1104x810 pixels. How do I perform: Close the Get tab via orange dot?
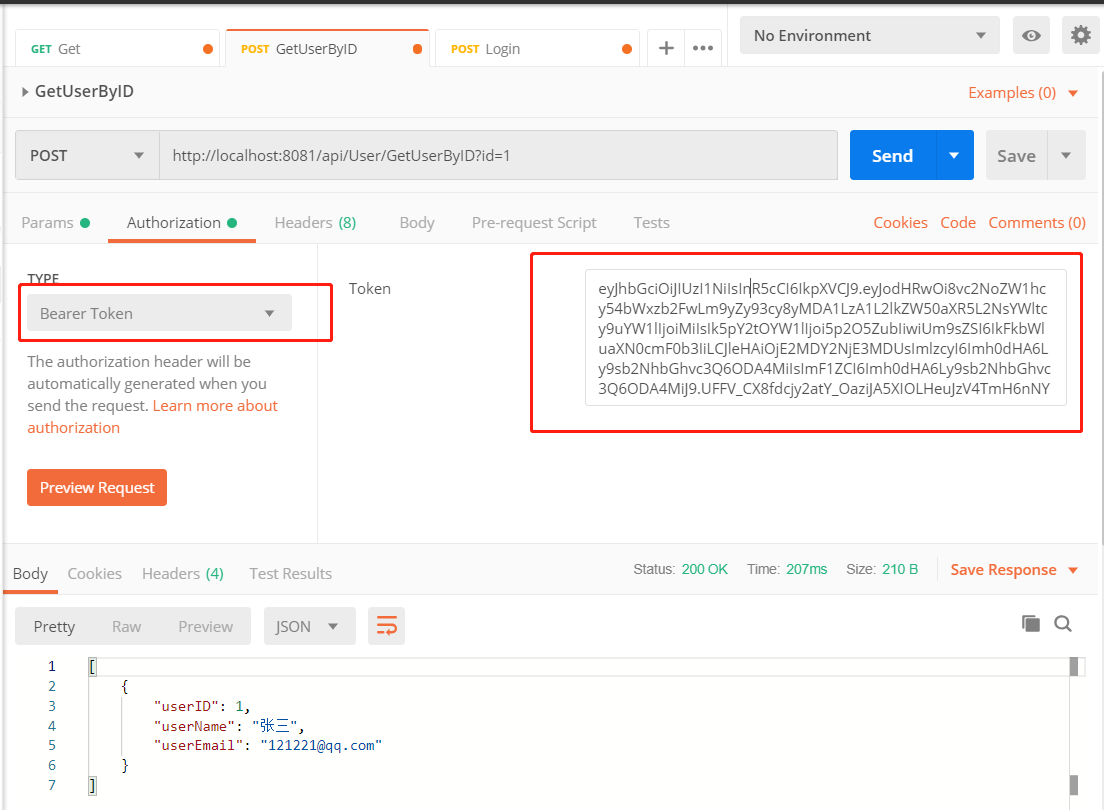tap(208, 49)
